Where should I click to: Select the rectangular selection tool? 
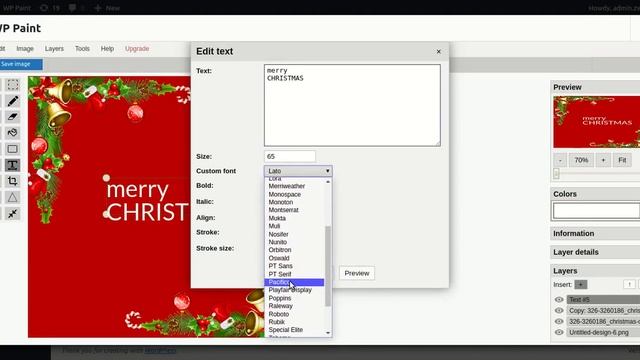coord(13,85)
